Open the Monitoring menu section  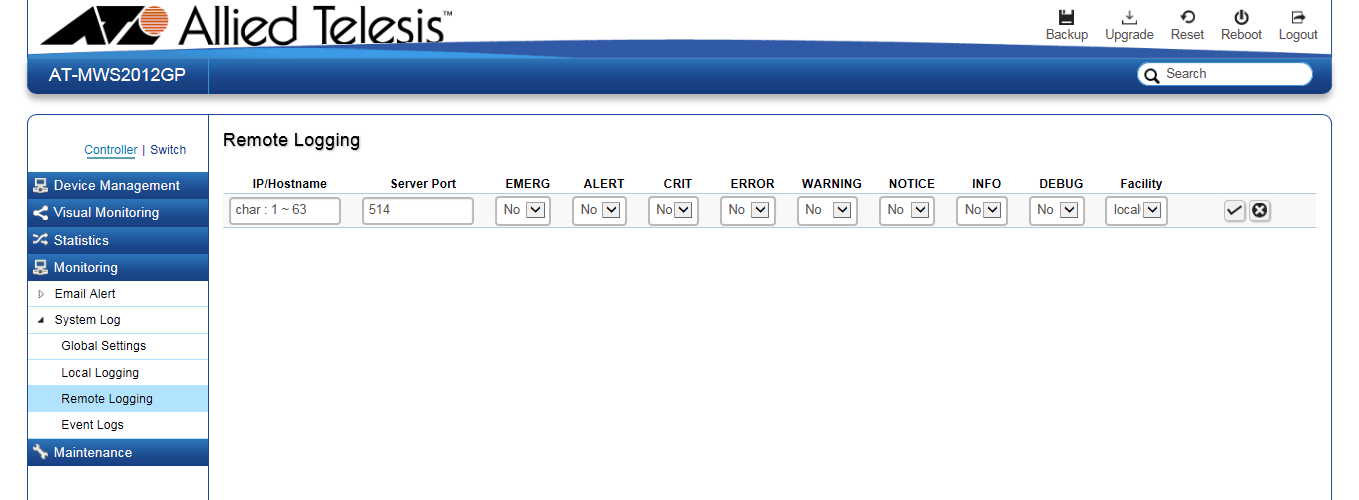click(118, 267)
